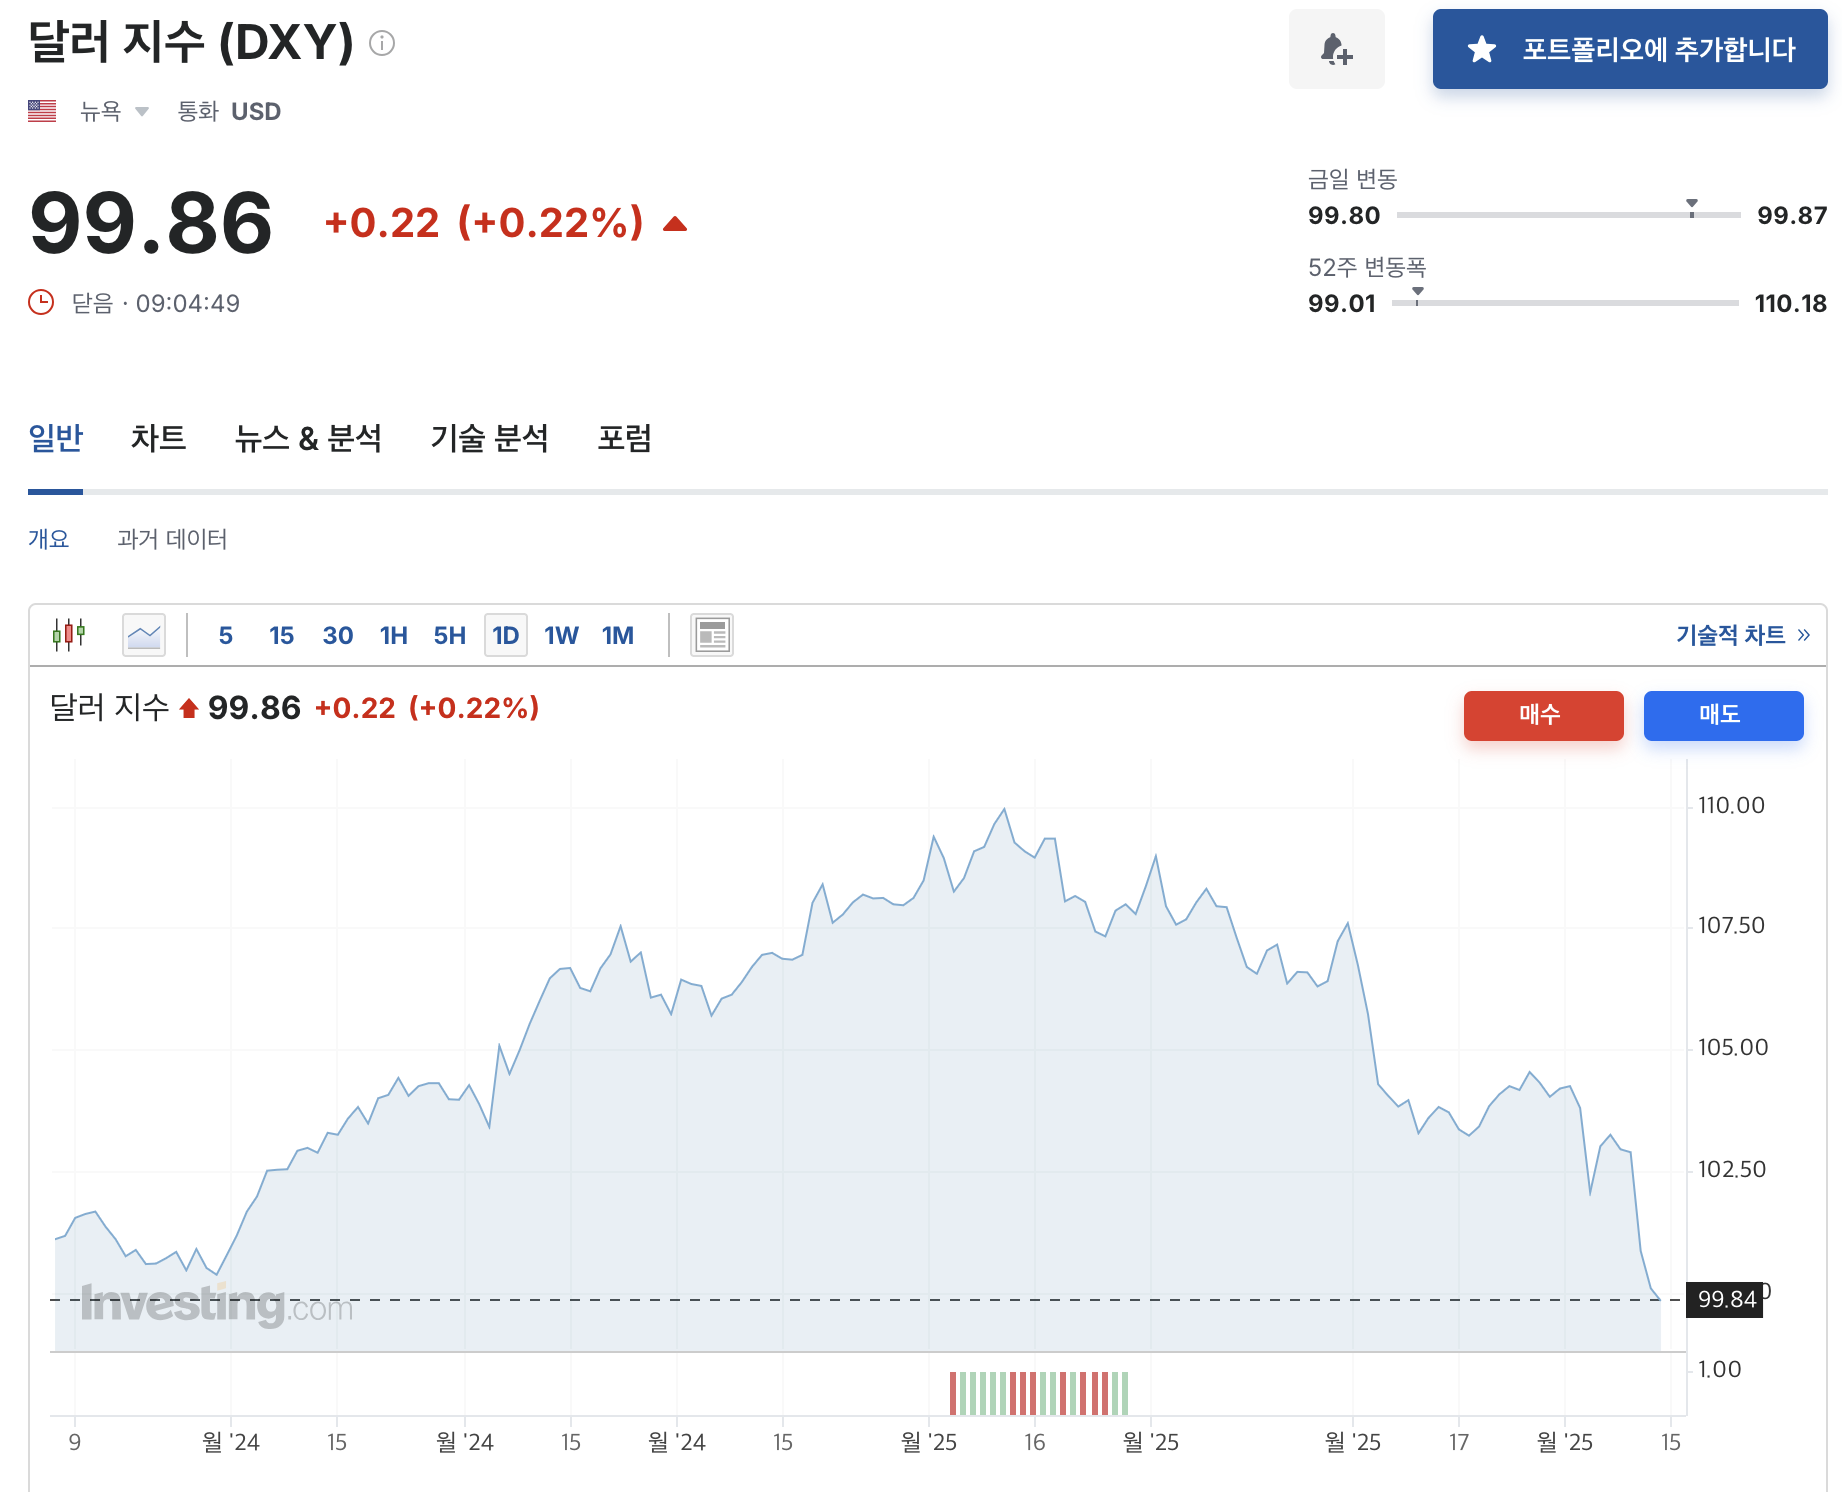
Task: Switch to the 일반 tab
Action: (x=55, y=438)
